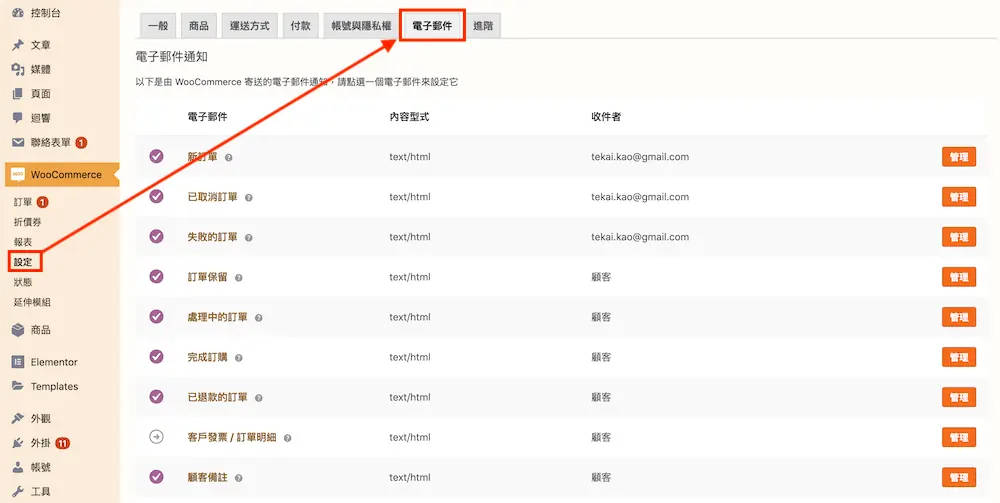Click the 外掛 plugin icon
The height and width of the screenshot is (503, 1000).
(18, 442)
